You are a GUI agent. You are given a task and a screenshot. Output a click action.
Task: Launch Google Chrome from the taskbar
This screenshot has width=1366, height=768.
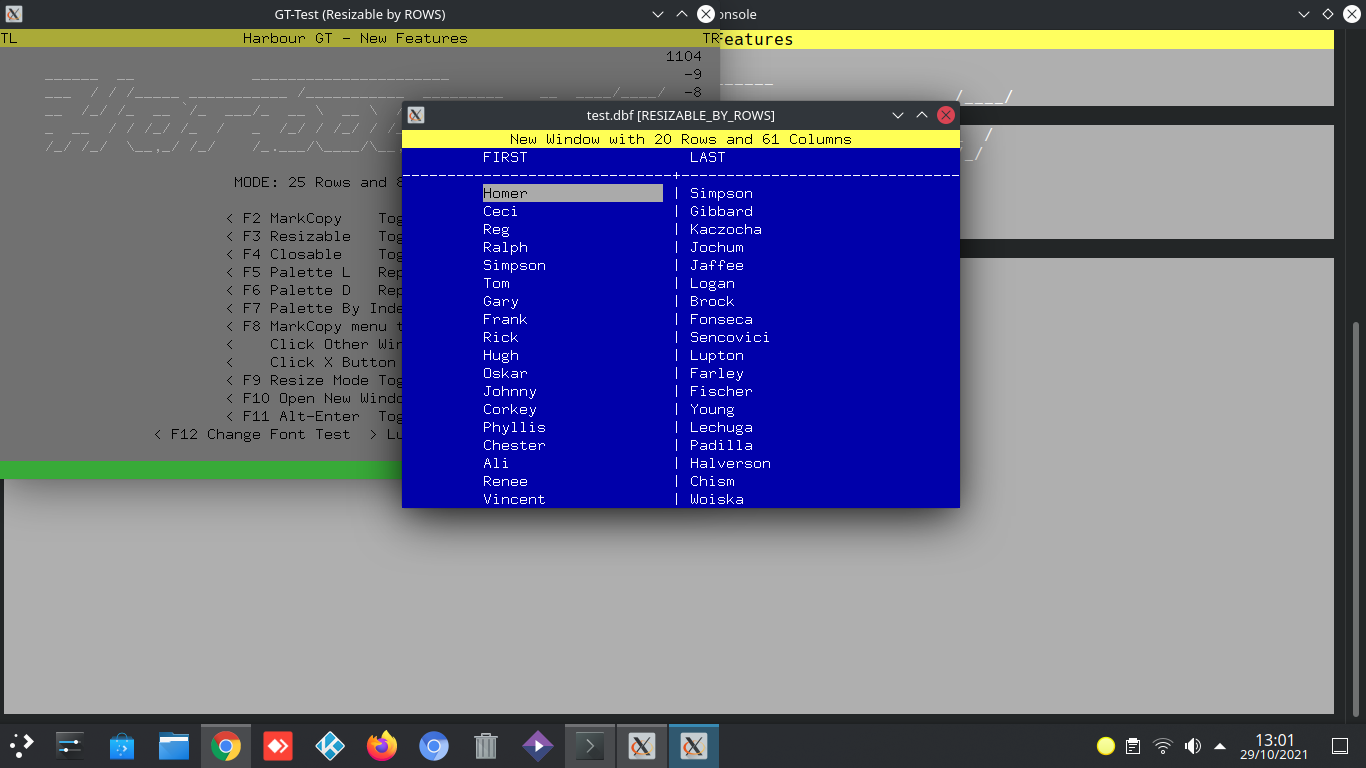click(x=226, y=746)
